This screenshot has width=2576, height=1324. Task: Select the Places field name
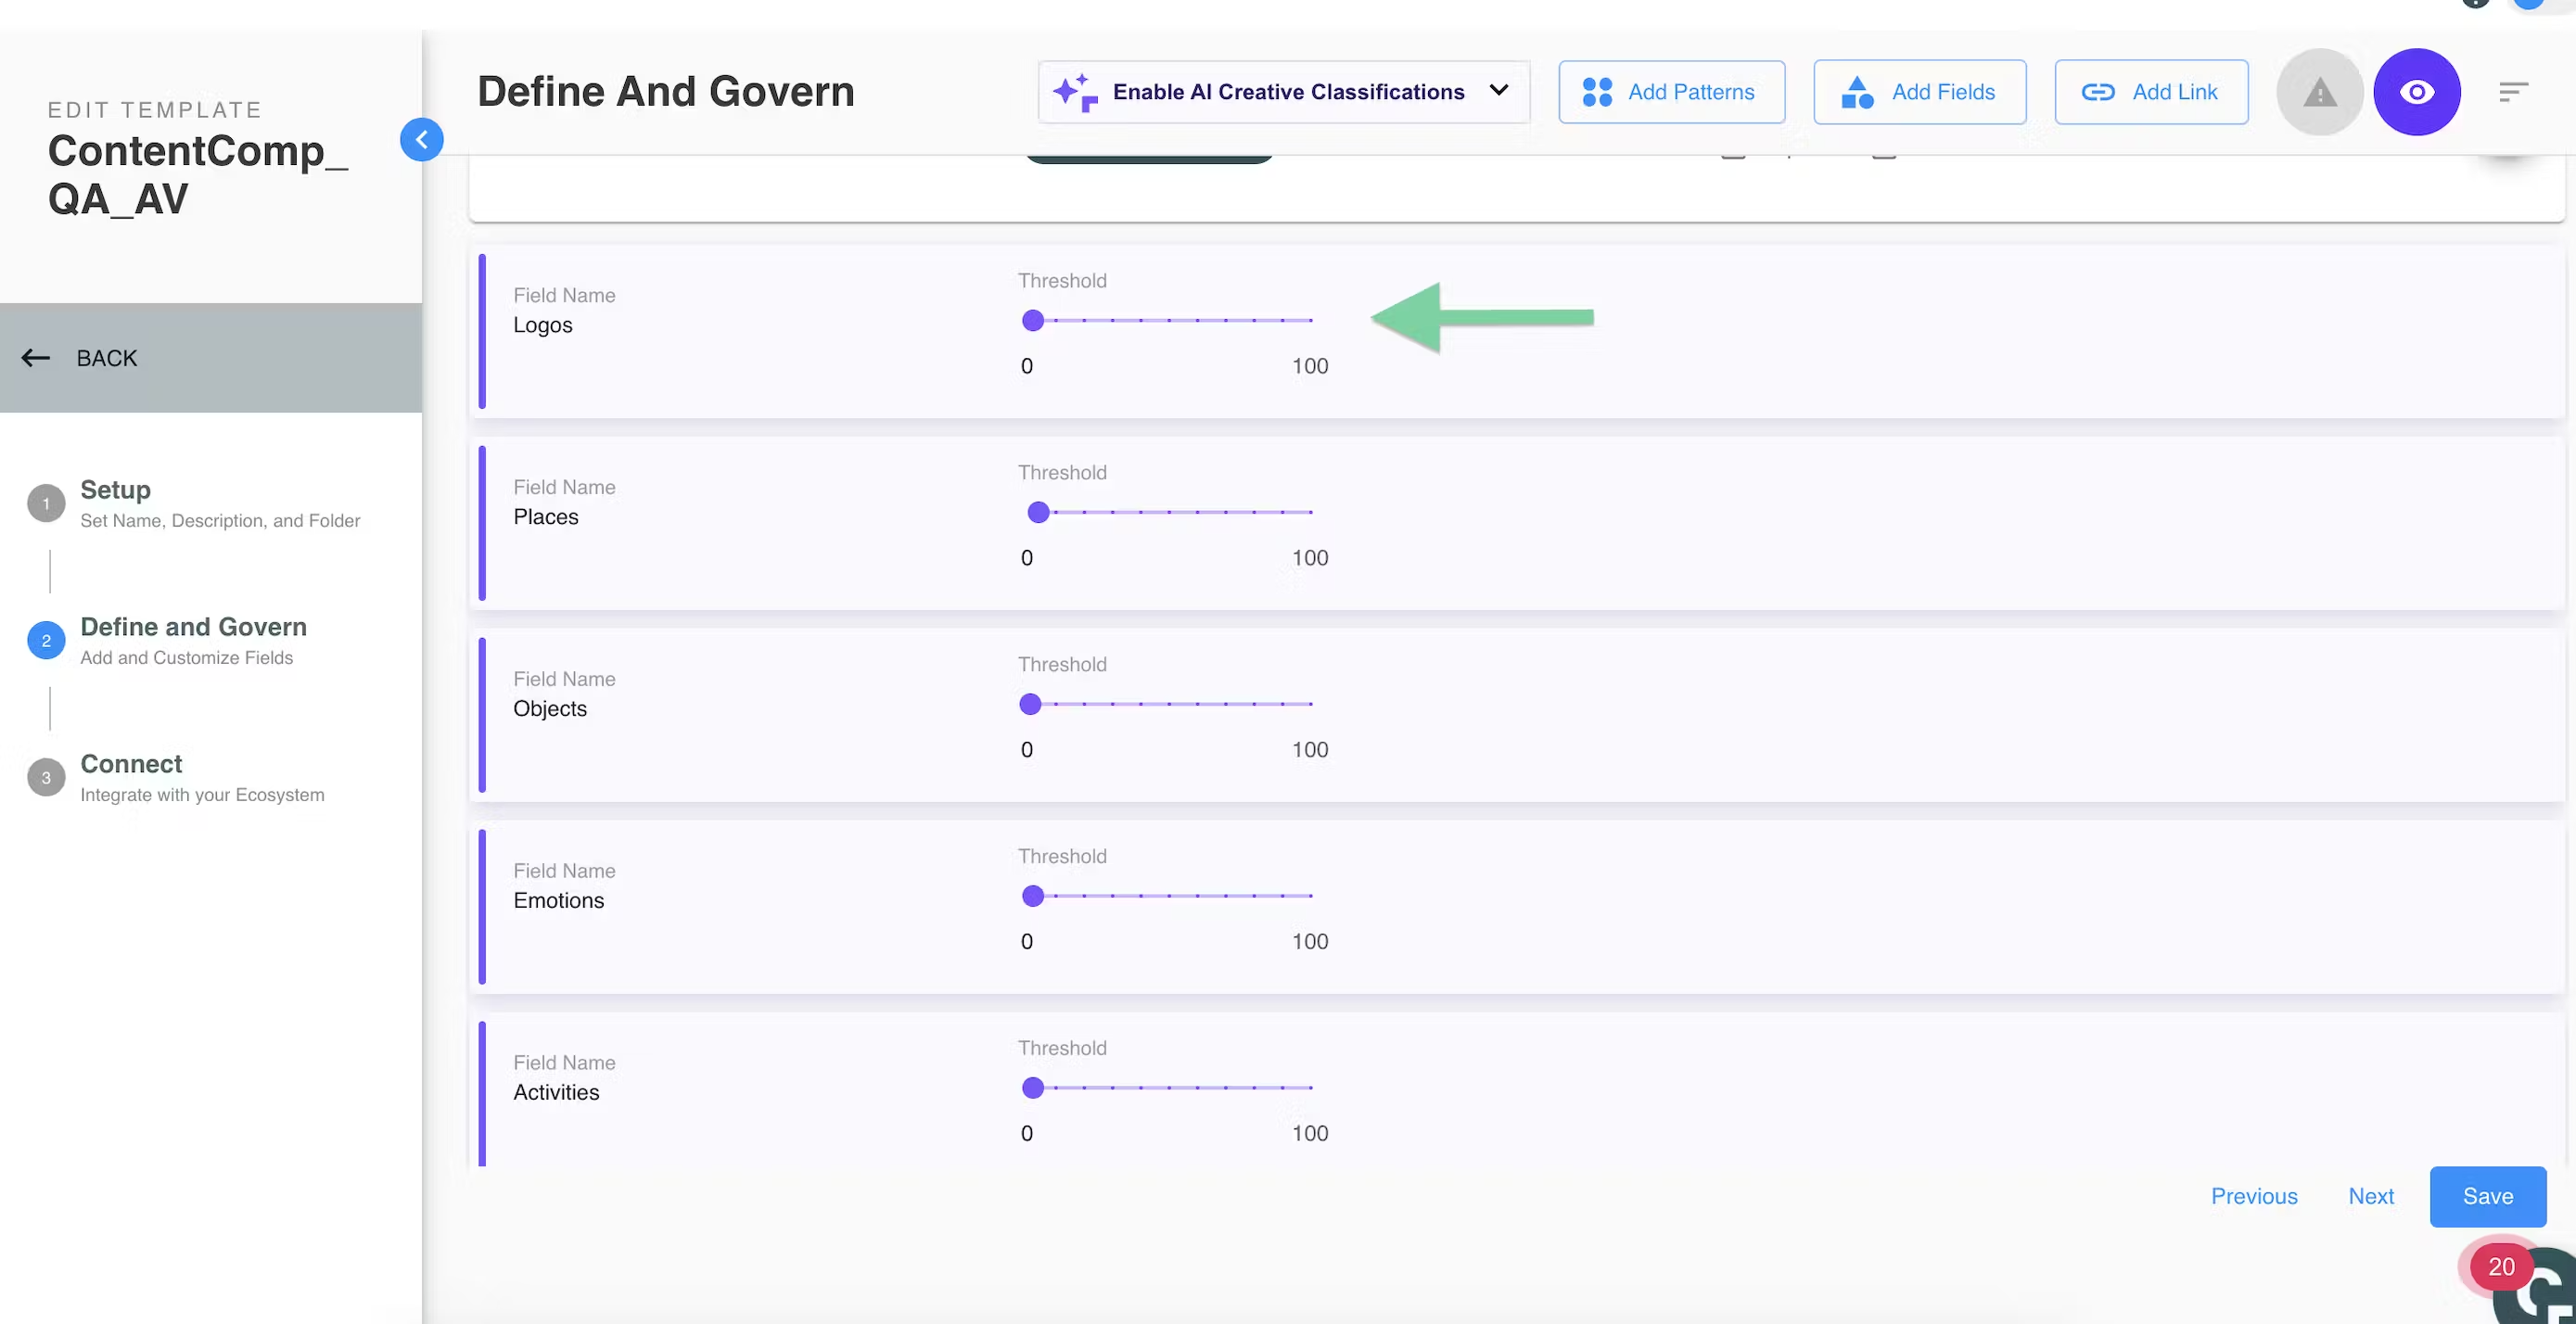tap(546, 517)
